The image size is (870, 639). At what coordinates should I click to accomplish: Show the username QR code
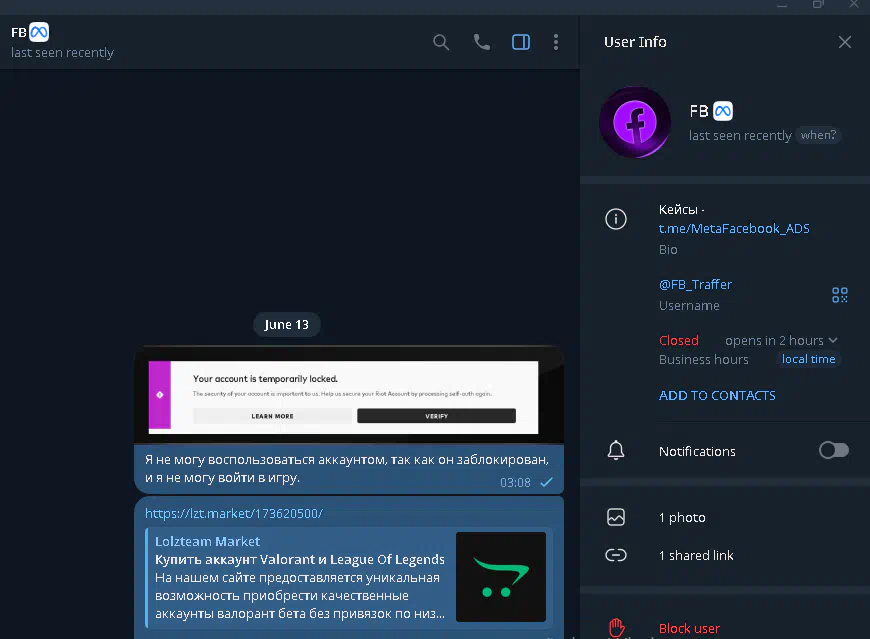[839, 295]
